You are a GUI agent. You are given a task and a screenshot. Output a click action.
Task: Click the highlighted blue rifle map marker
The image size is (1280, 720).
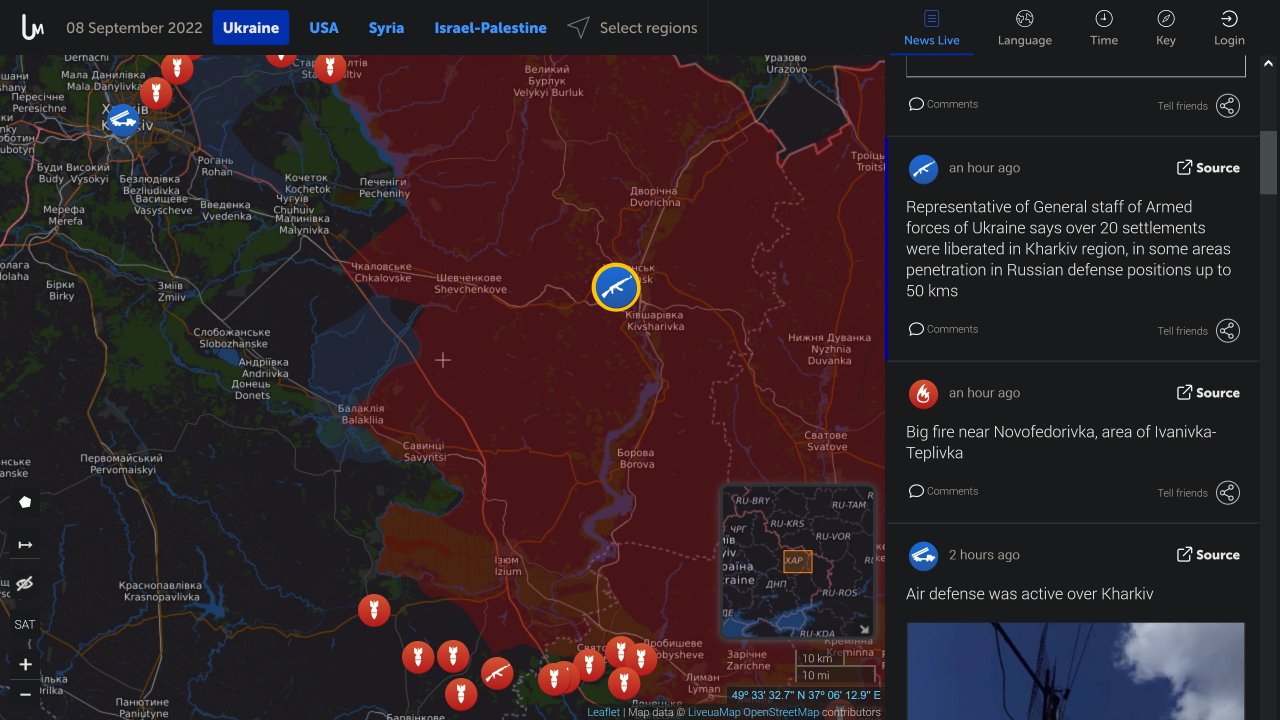click(x=616, y=288)
